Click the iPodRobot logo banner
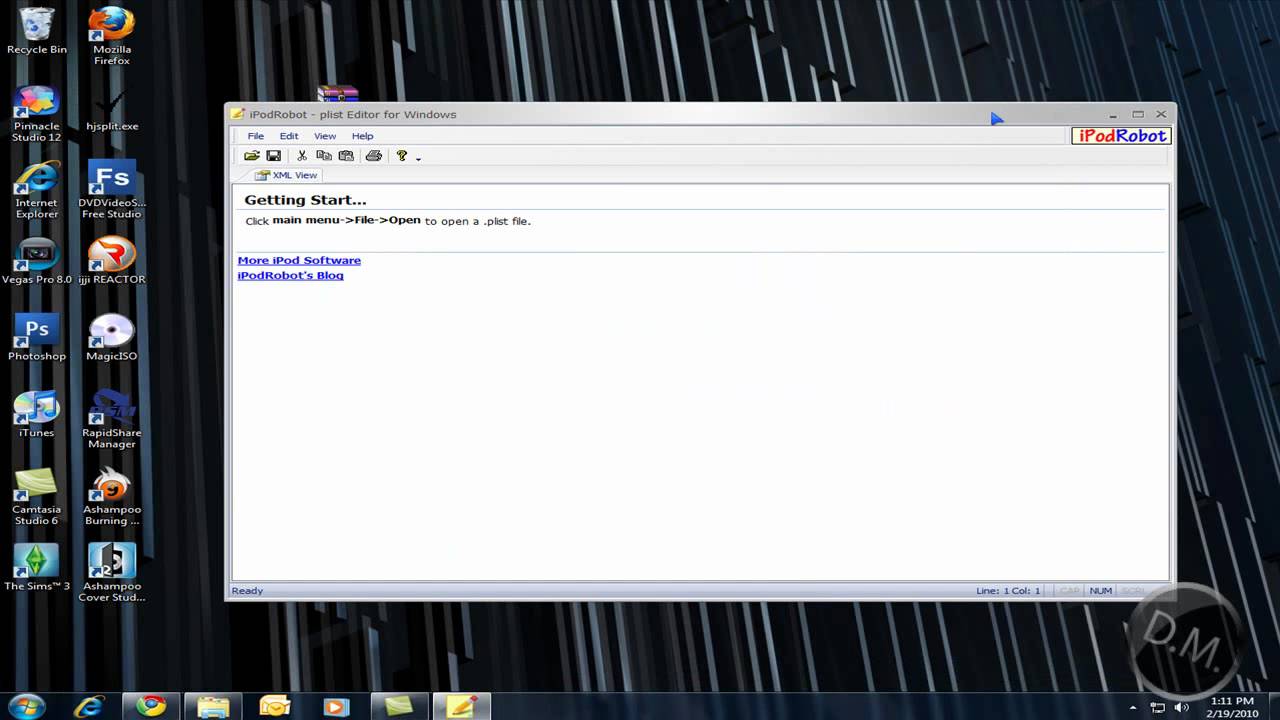Image resolution: width=1280 pixels, height=720 pixels. (1121, 136)
